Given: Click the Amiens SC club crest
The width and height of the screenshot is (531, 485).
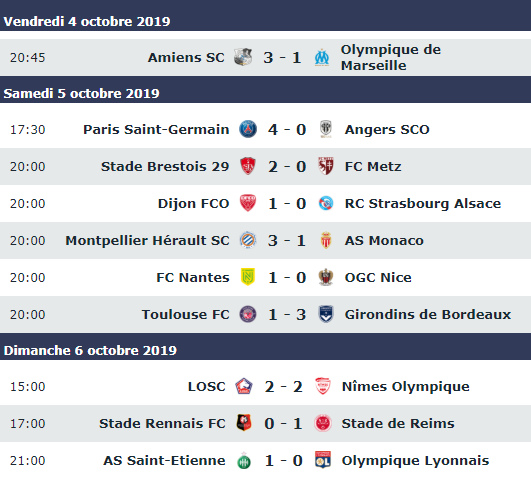Looking at the screenshot, I should (x=243, y=57).
